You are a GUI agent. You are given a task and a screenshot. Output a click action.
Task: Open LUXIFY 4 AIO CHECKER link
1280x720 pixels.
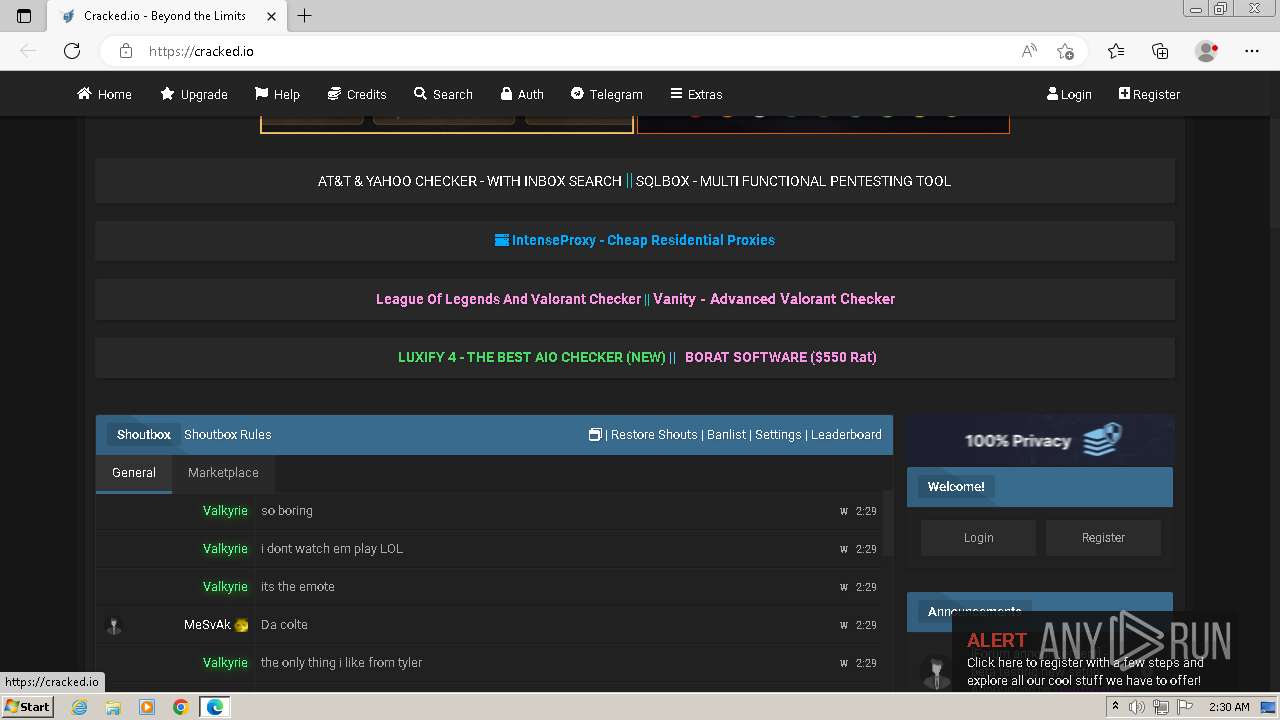(x=532, y=357)
